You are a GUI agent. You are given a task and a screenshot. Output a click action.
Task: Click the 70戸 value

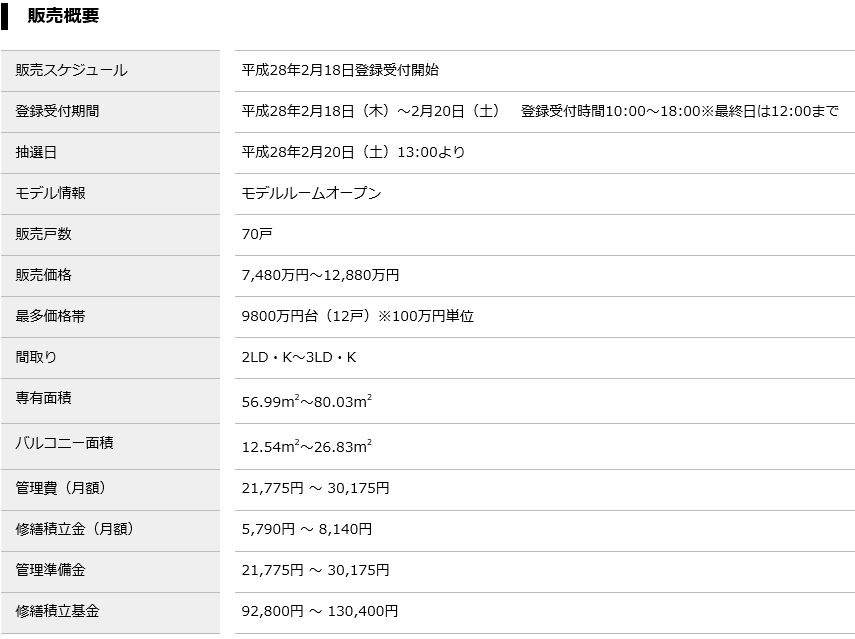click(257, 234)
